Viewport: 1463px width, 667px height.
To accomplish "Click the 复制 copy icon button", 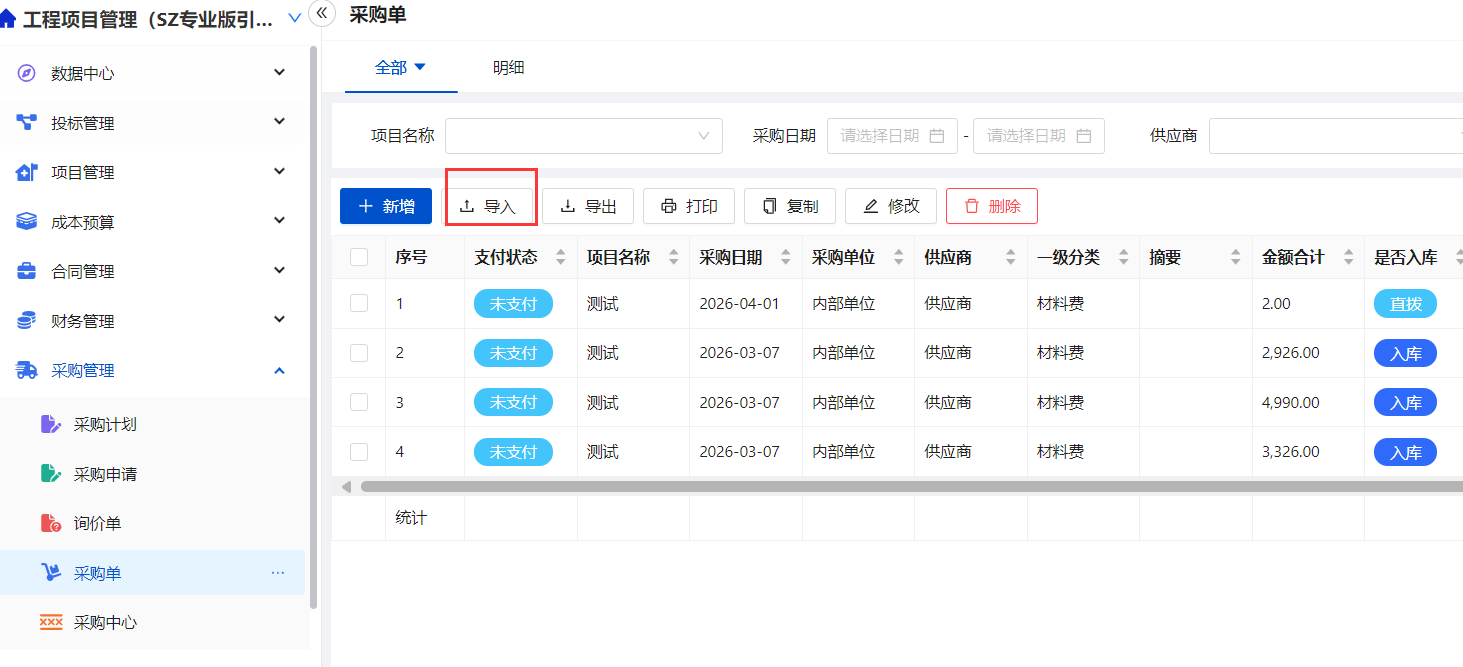I will (771, 206).
